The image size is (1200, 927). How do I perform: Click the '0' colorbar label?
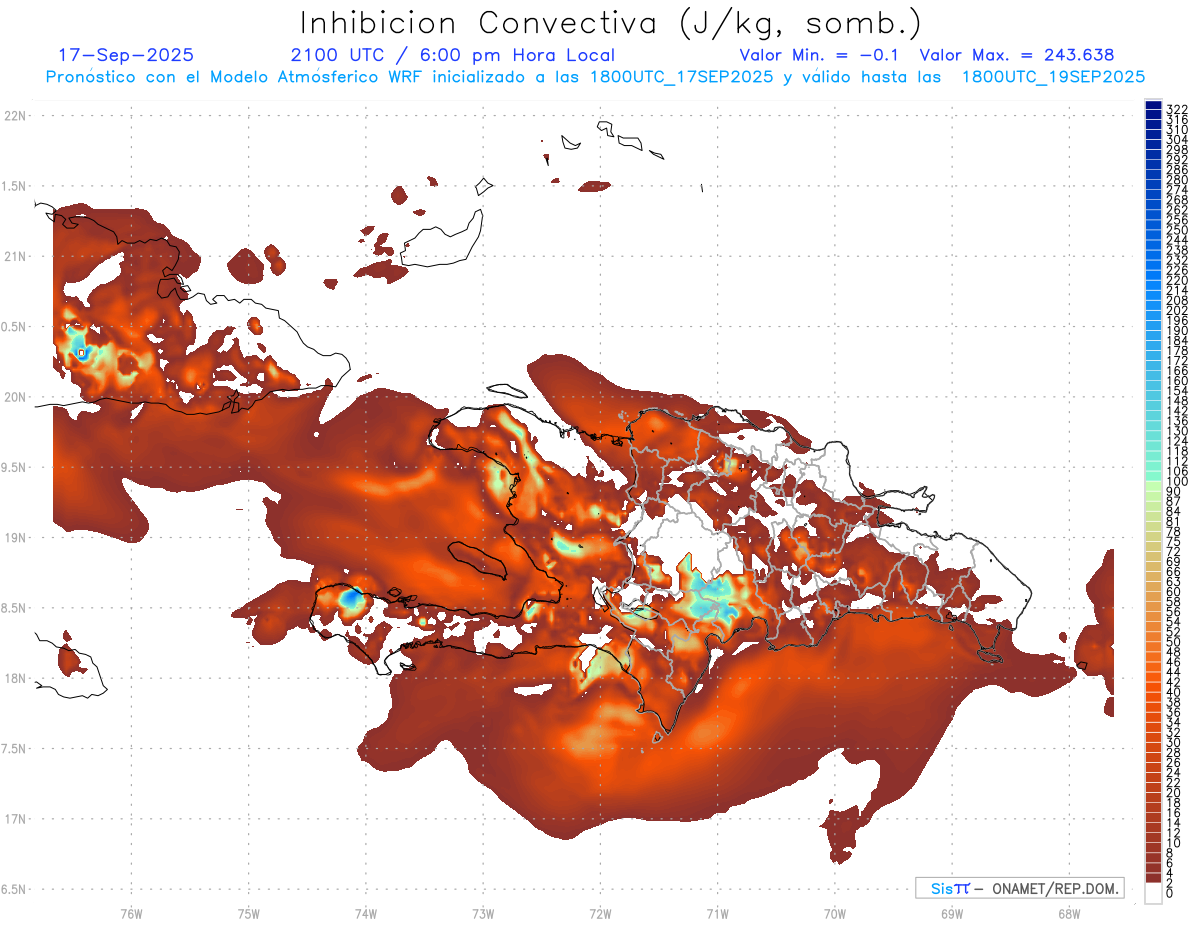pyautogui.click(x=1169, y=894)
